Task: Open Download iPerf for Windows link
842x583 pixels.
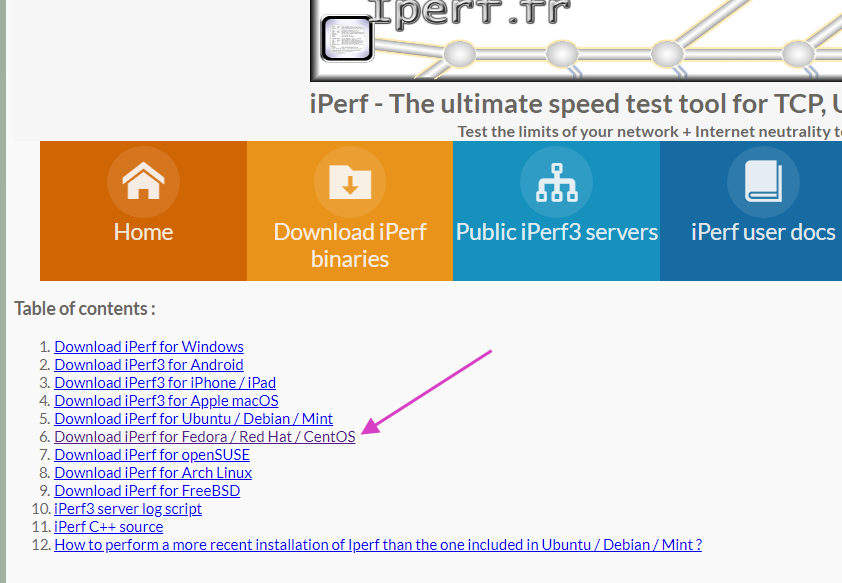Action: coord(149,346)
